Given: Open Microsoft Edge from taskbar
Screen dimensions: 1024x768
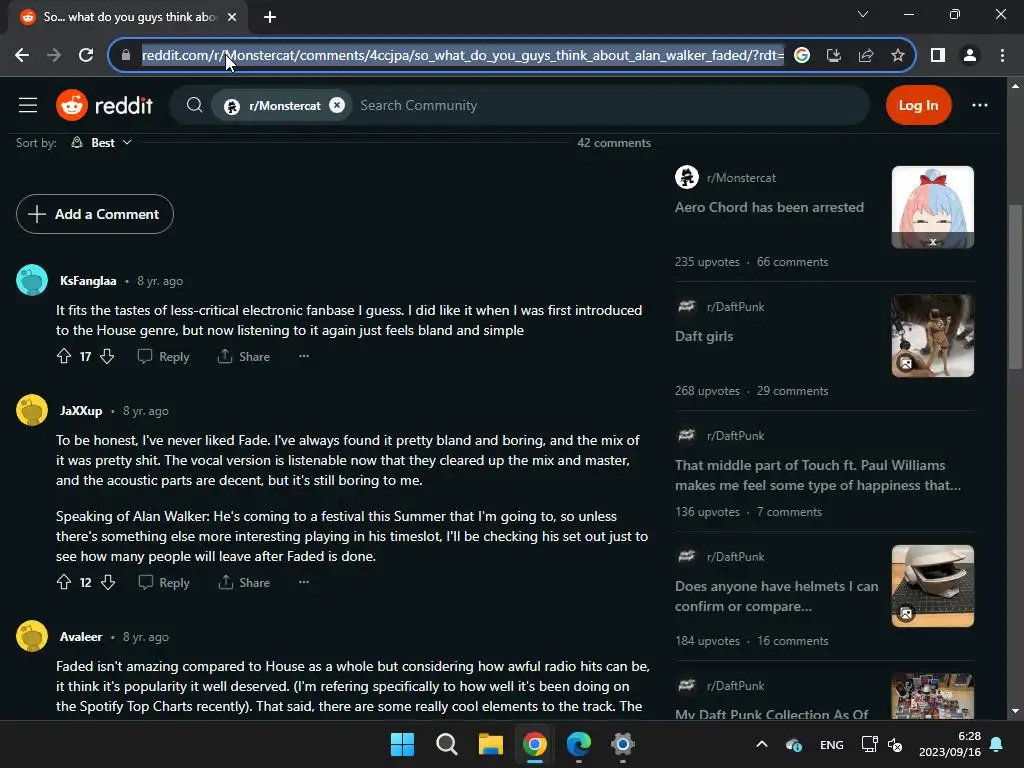Looking at the screenshot, I should 579,744.
